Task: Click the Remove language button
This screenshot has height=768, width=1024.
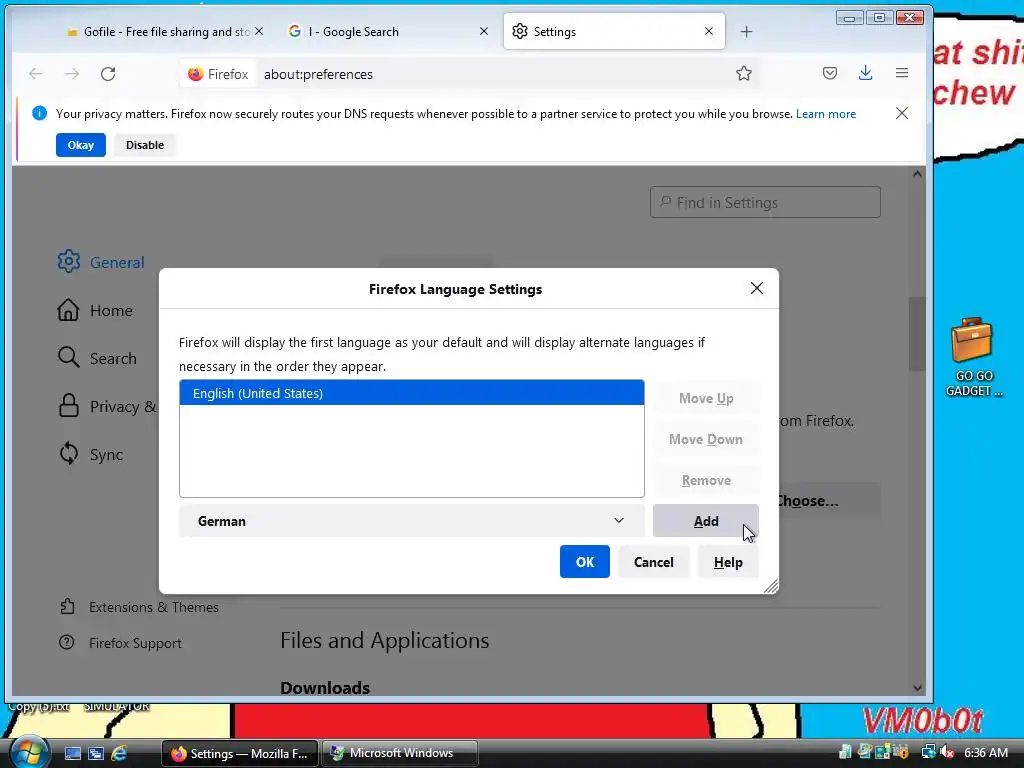Action: pos(705,480)
